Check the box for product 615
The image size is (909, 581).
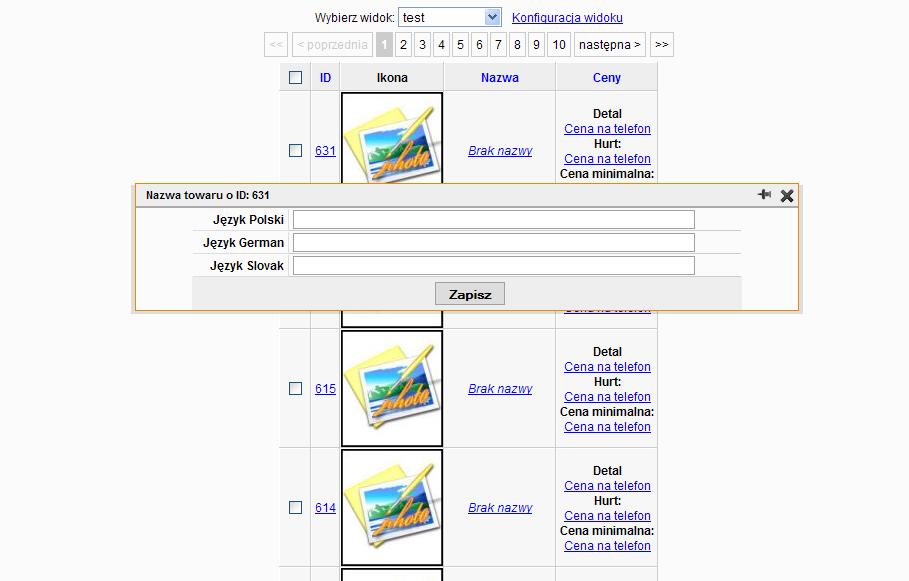296,388
